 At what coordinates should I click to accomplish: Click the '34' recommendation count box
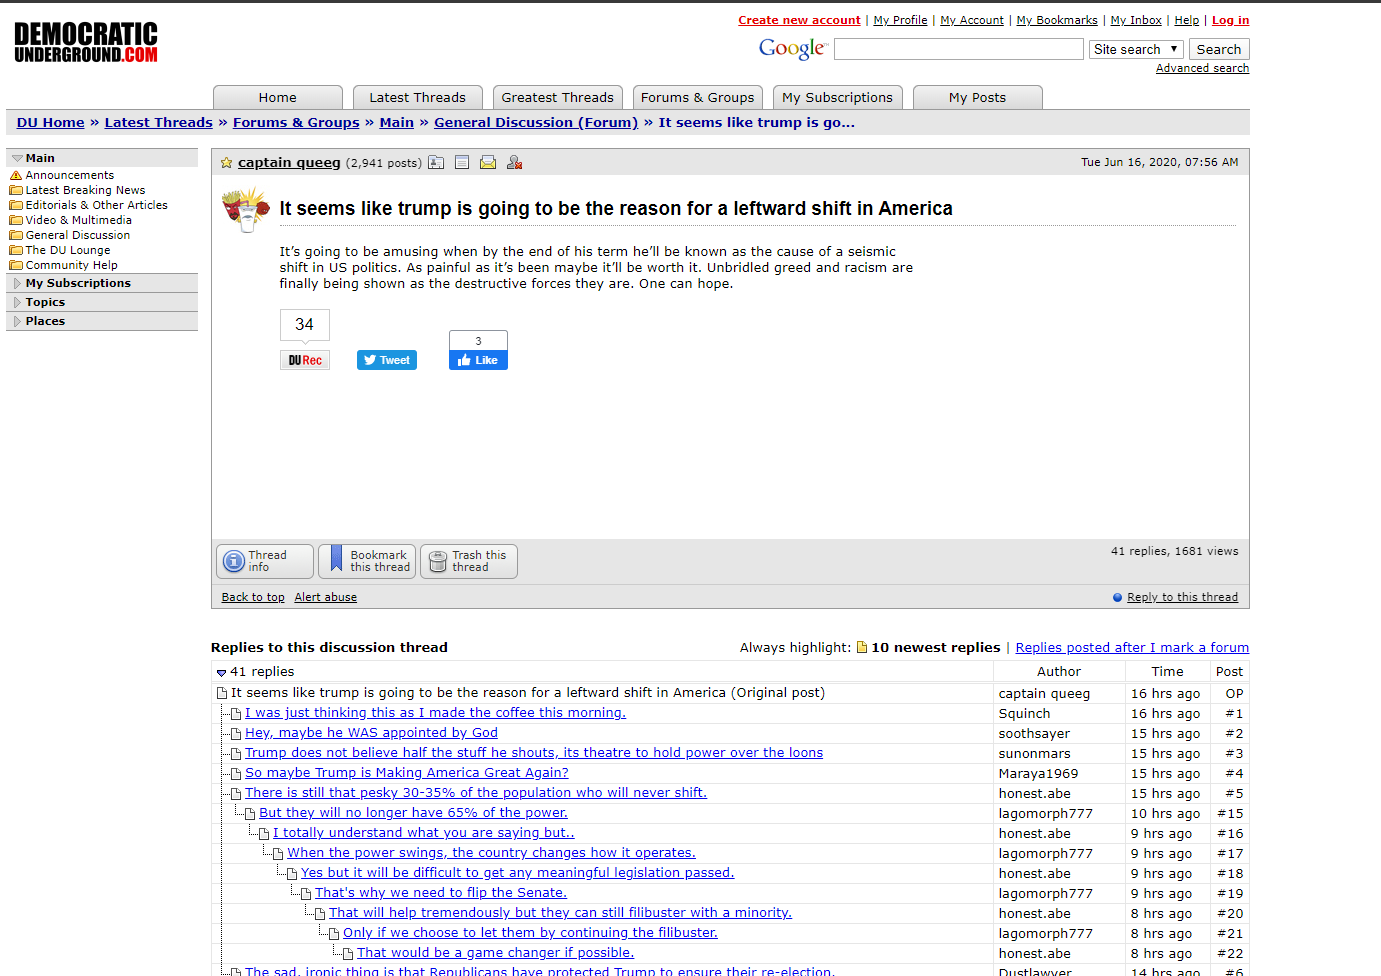305,325
